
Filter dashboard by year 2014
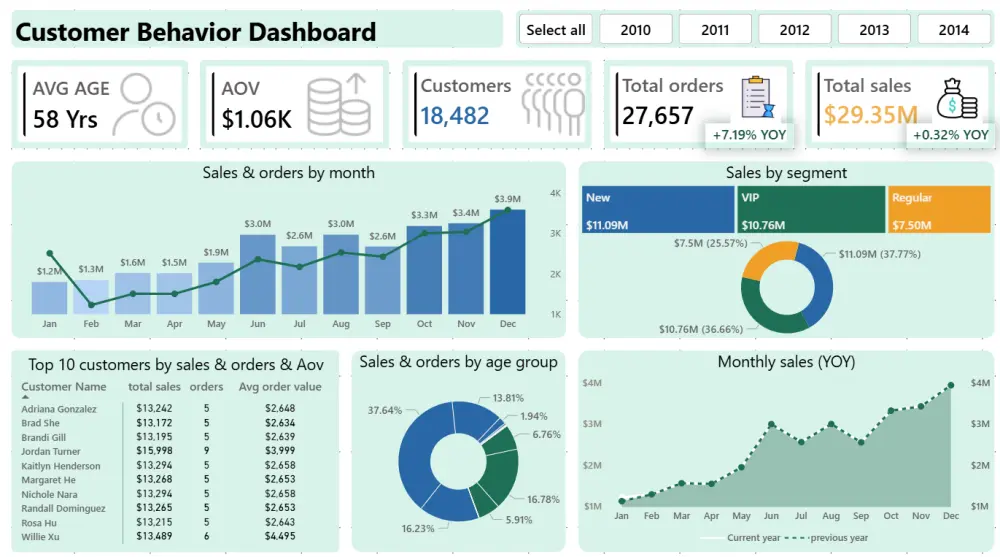(953, 30)
